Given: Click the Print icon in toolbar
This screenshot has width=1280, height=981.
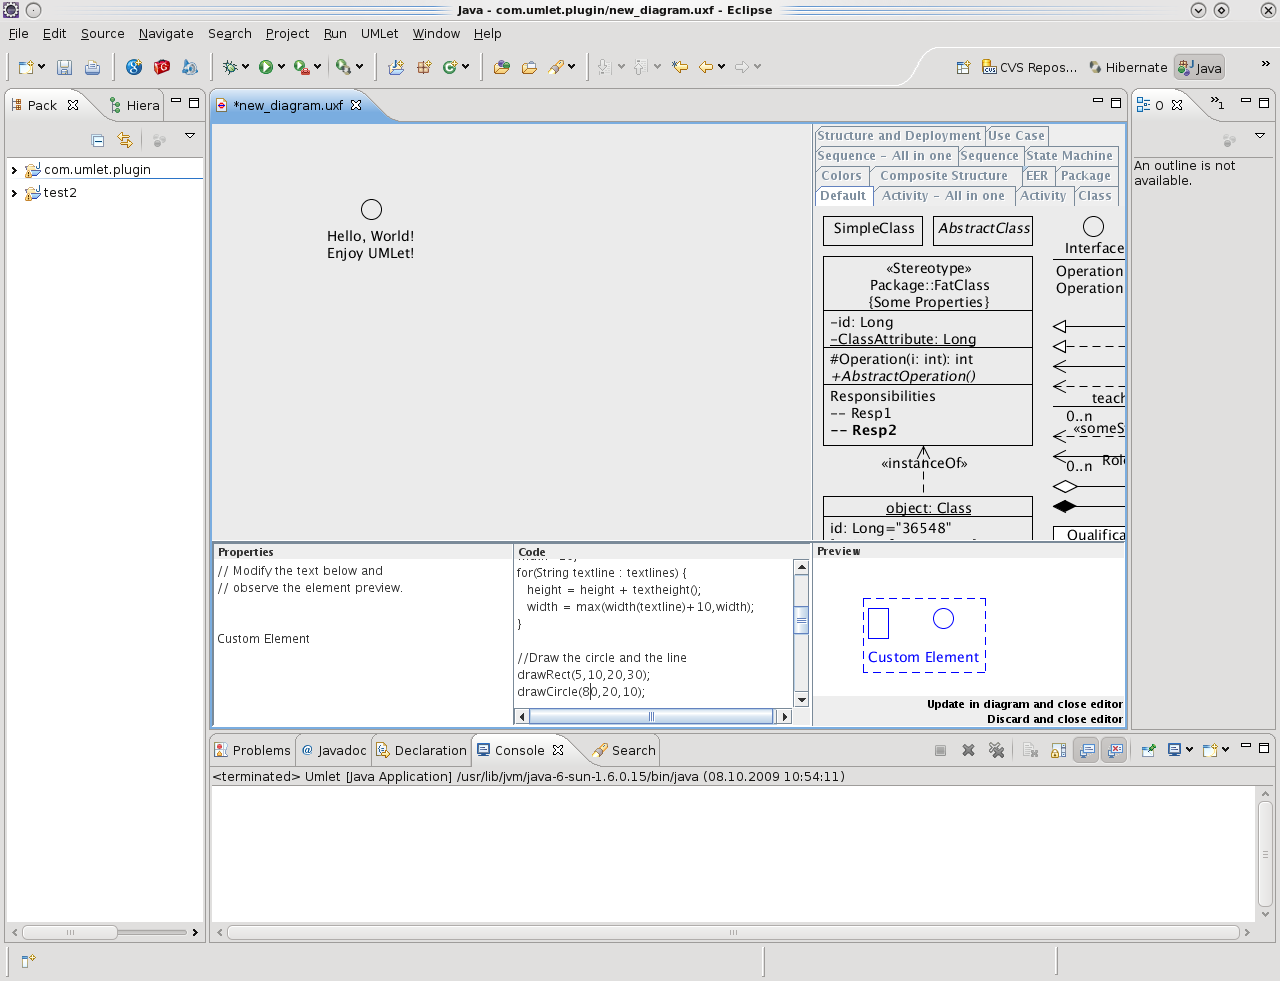Looking at the screenshot, I should pos(92,67).
